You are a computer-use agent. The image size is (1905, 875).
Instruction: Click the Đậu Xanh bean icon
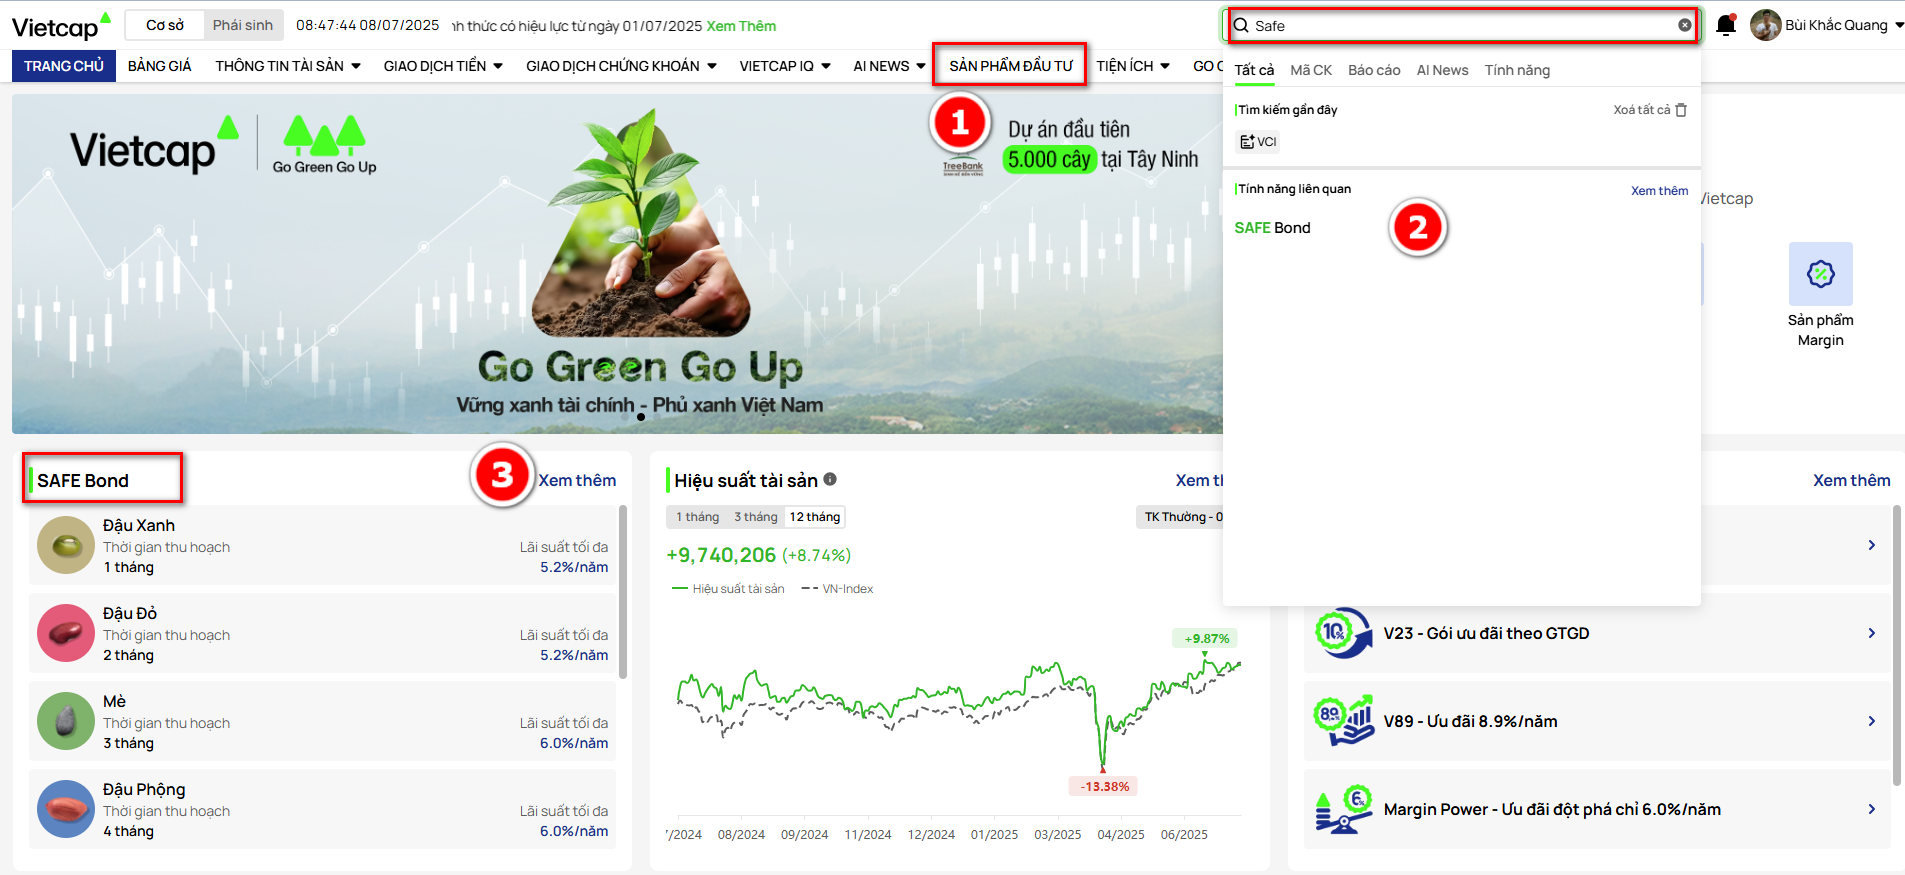66,545
